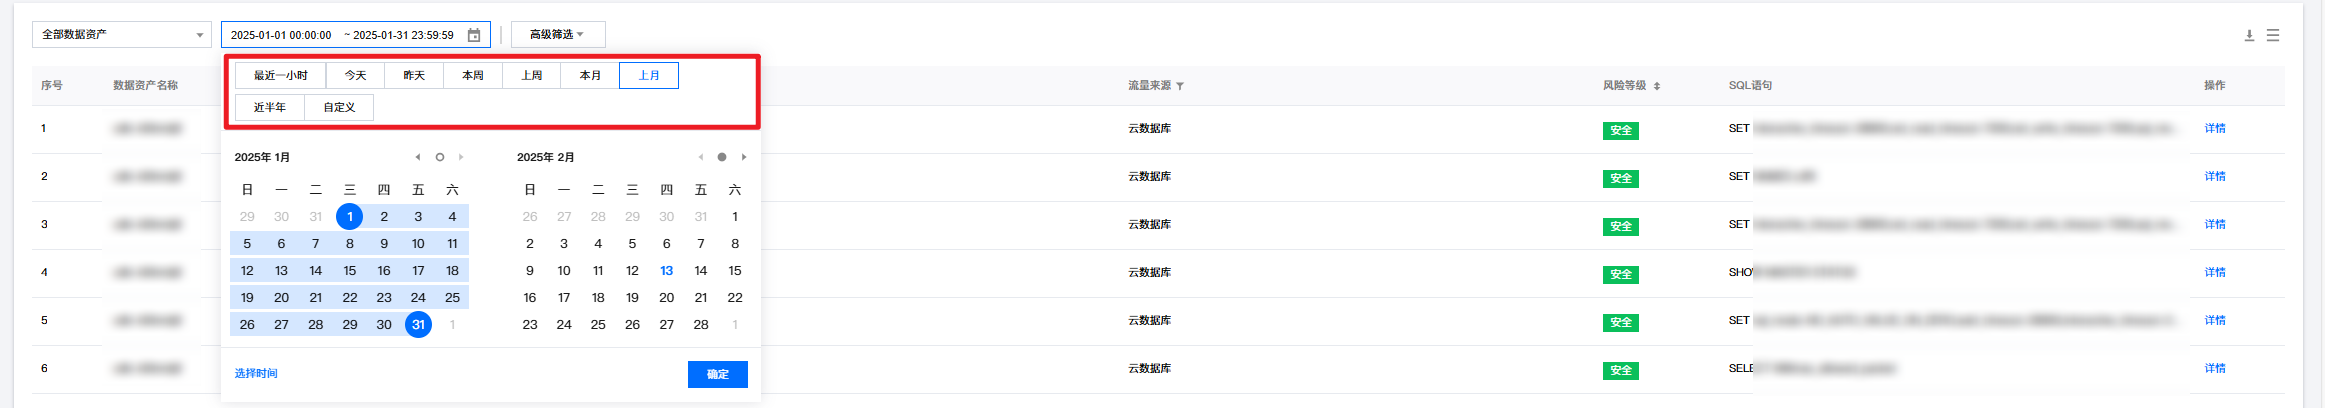Viewport: 2325px width, 408px height.
Task: Click the 流量来源 column filter icon
Action: click(1180, 86)
